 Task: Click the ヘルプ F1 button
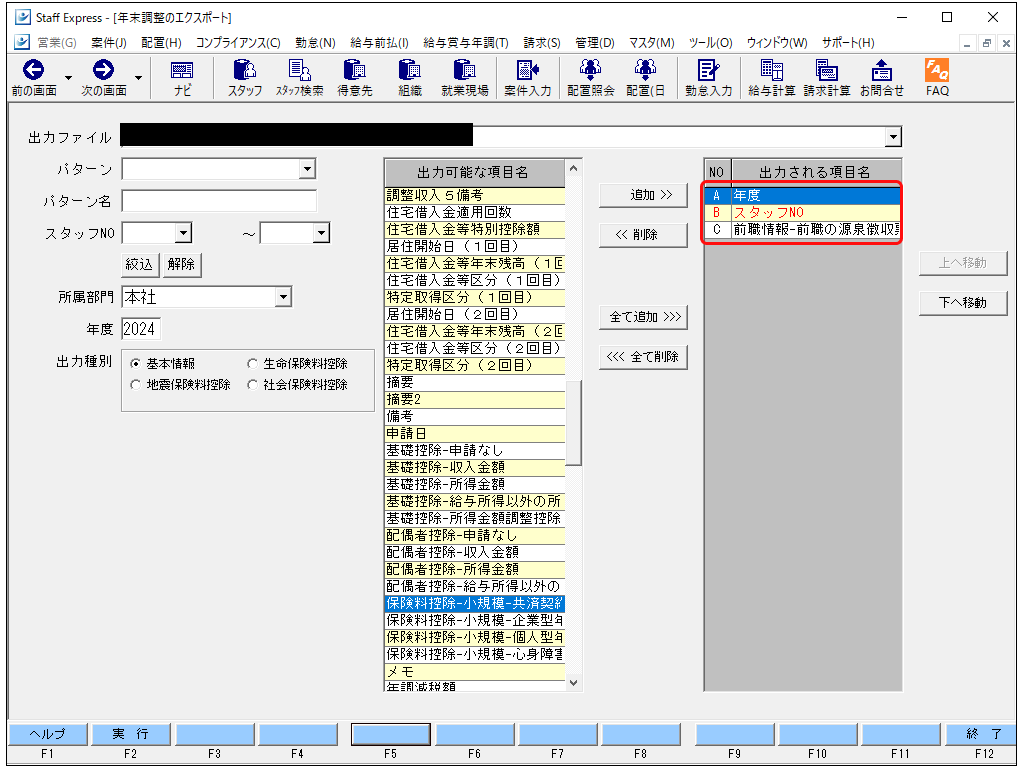[x=48, y=734]
